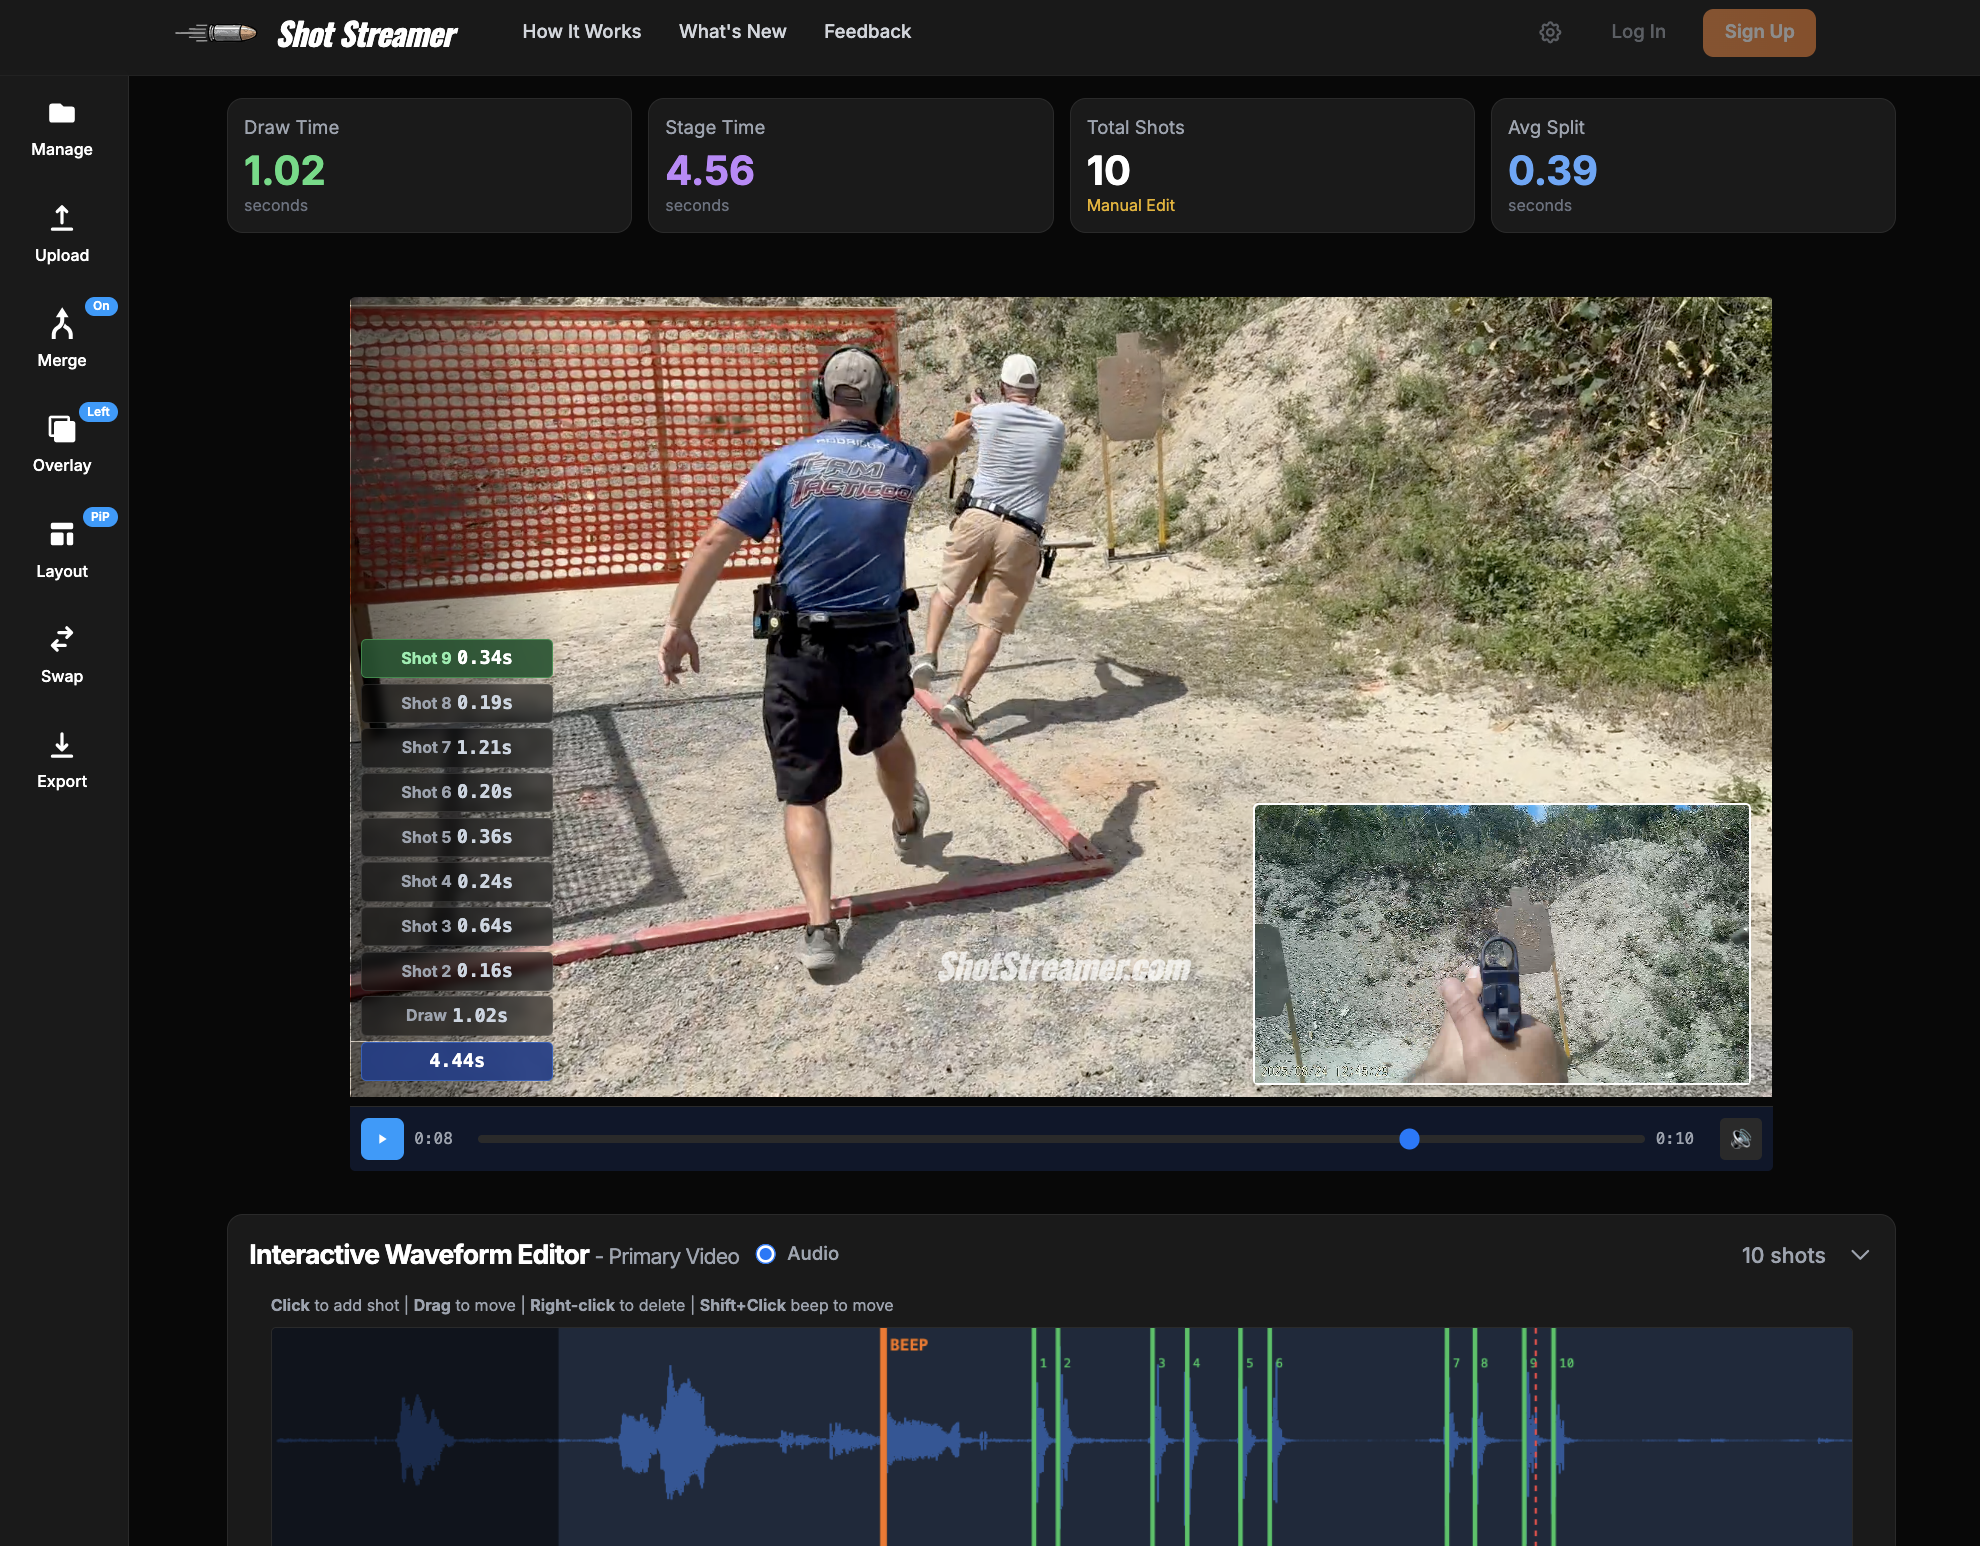Viewport: 1980px width, 1546px height.
Task: Select the Audio radio button
Action: tap(766, 1254)
